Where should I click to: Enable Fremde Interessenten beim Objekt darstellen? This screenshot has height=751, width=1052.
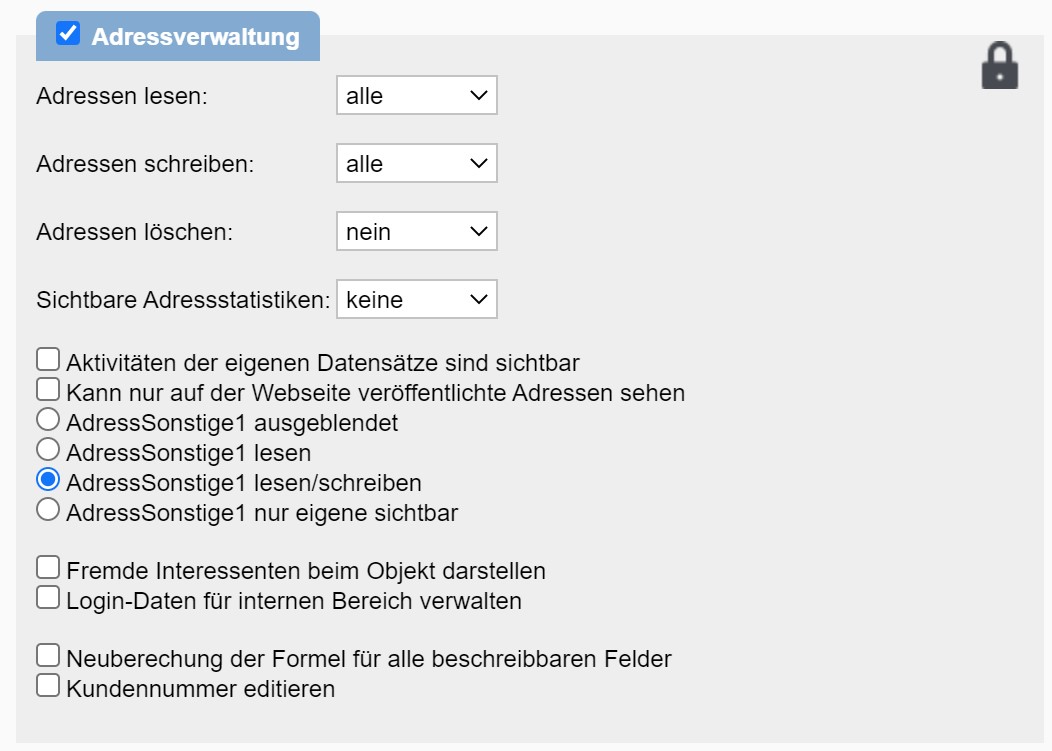(48, 568)
